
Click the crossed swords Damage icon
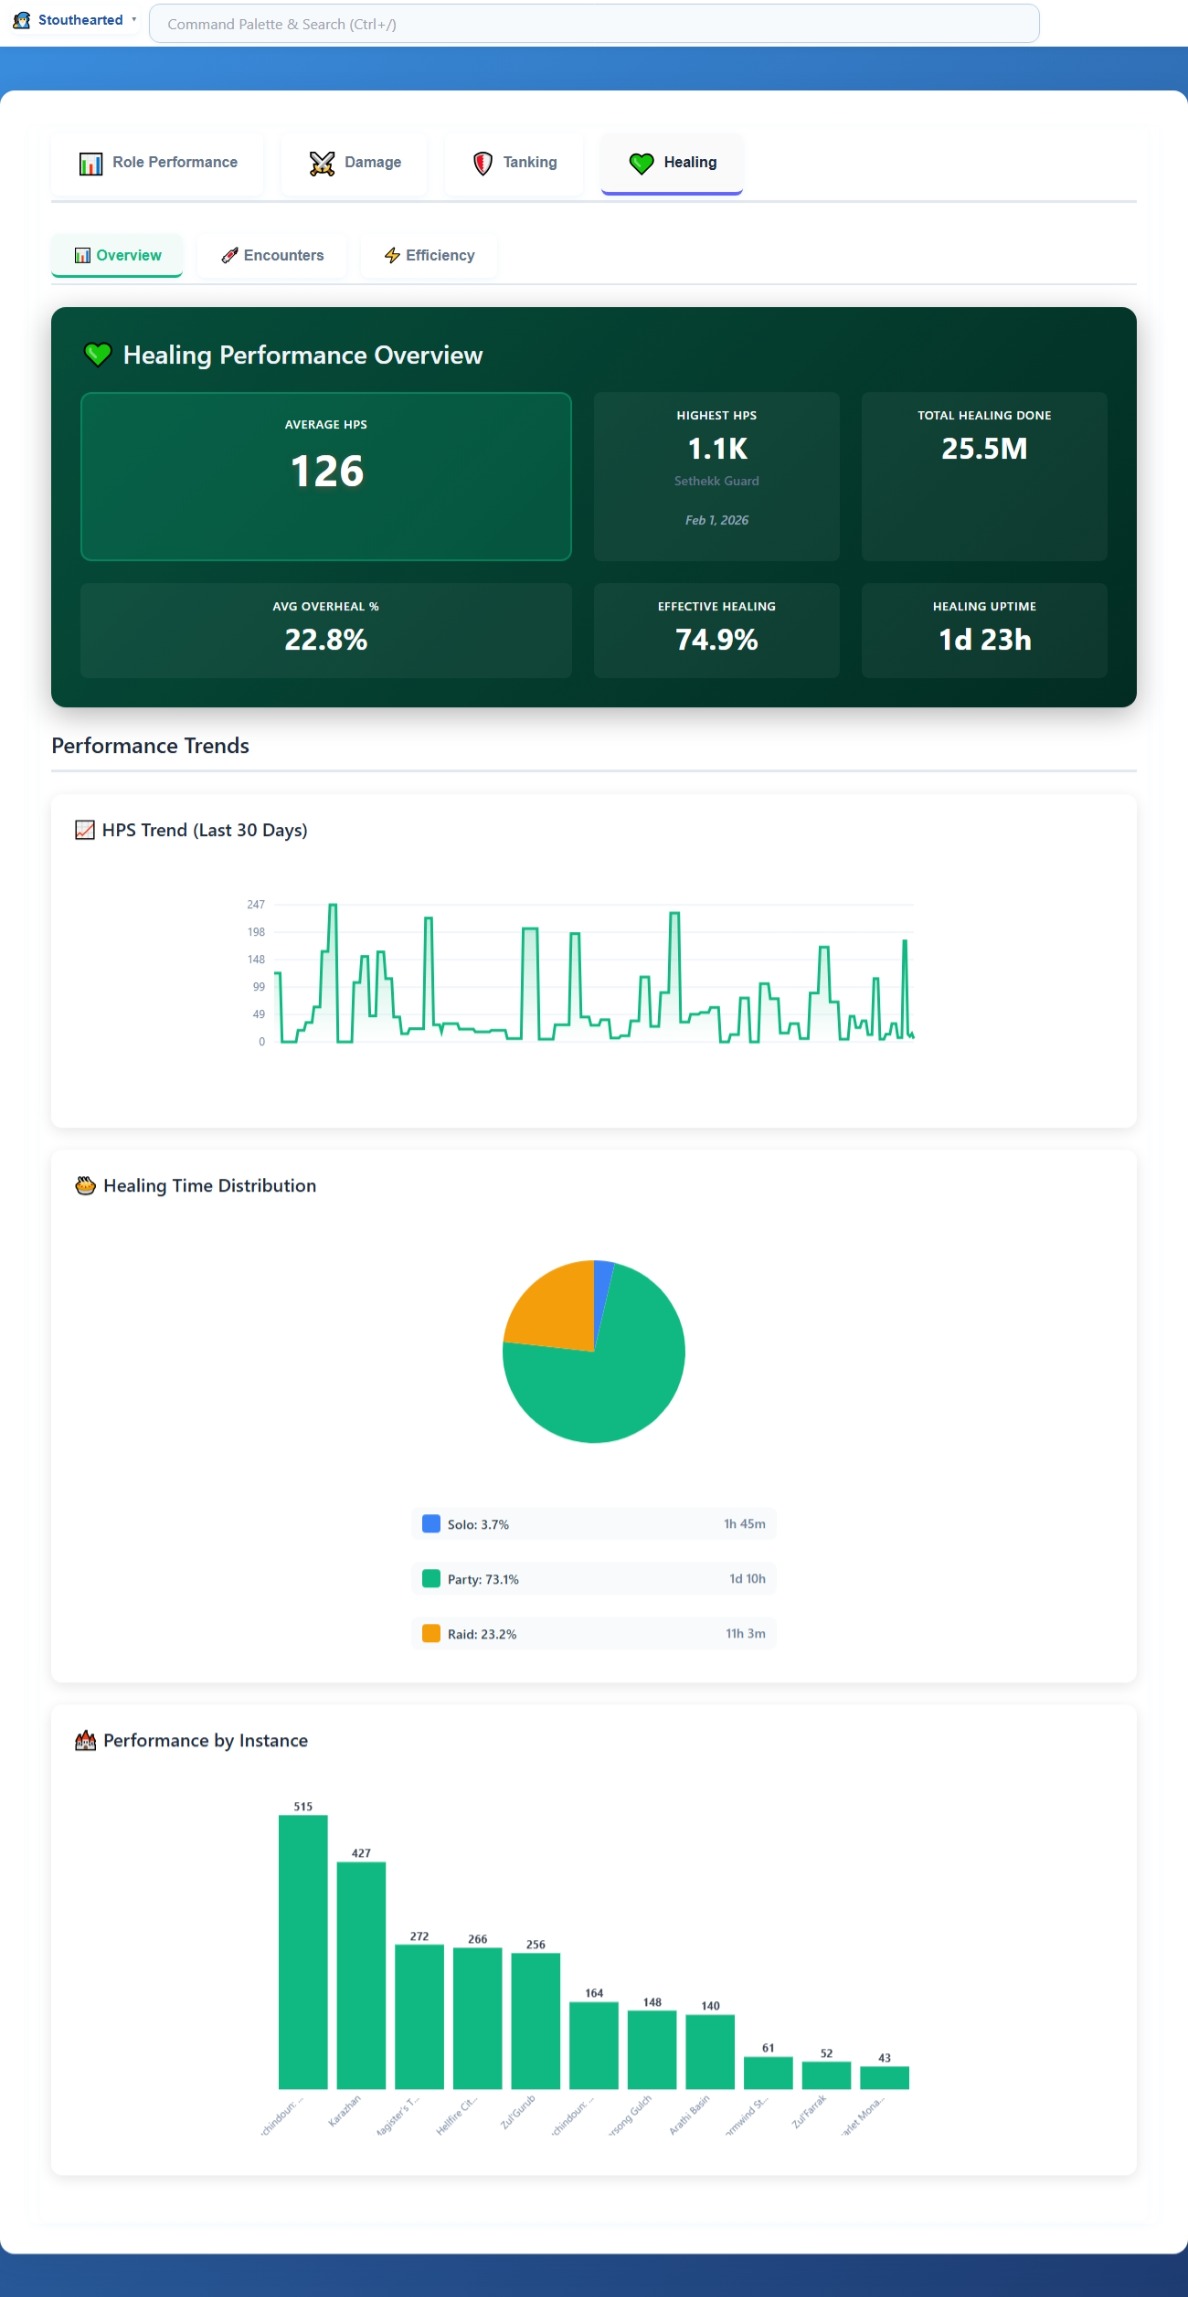point(322,163)
